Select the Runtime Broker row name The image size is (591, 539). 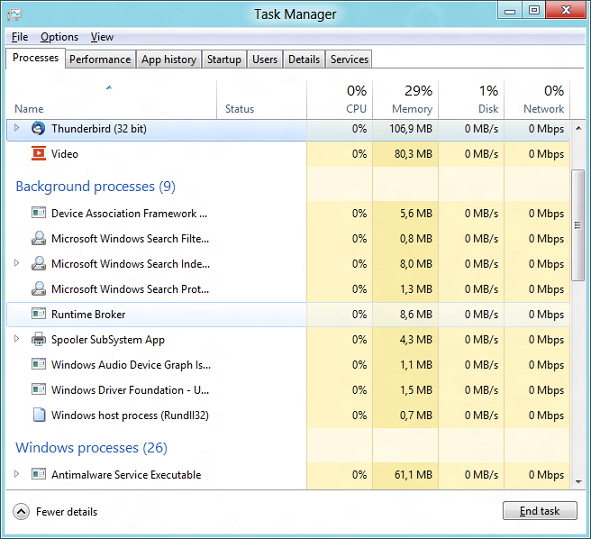pyautogui.click(x=88, y=314)
